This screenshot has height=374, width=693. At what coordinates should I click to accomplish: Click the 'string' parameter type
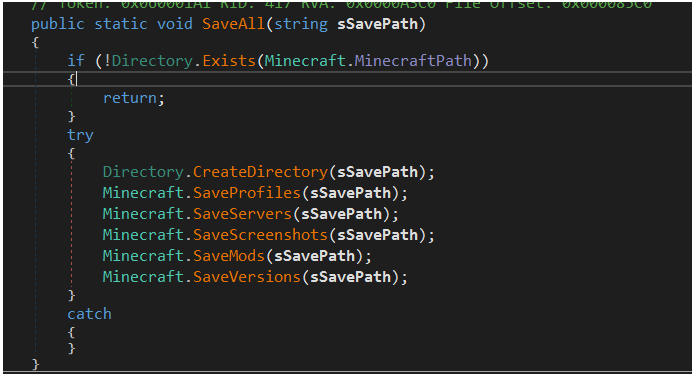(x=301, y=24)
